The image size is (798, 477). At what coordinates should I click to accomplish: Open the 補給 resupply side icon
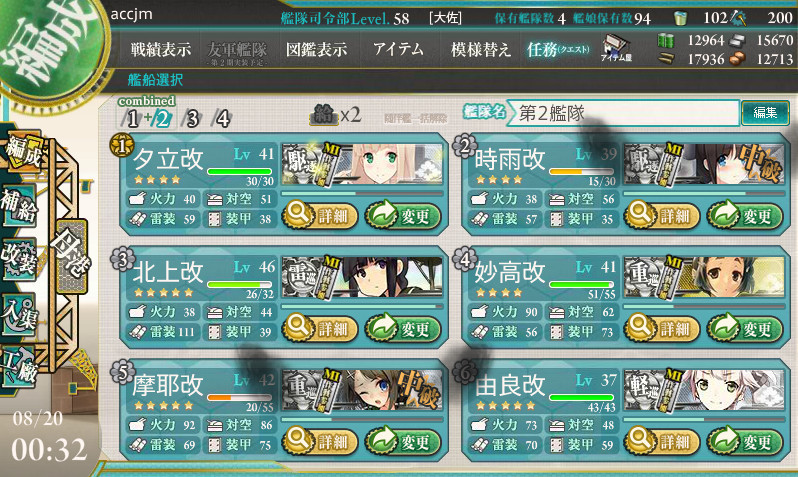click(19, 206)
